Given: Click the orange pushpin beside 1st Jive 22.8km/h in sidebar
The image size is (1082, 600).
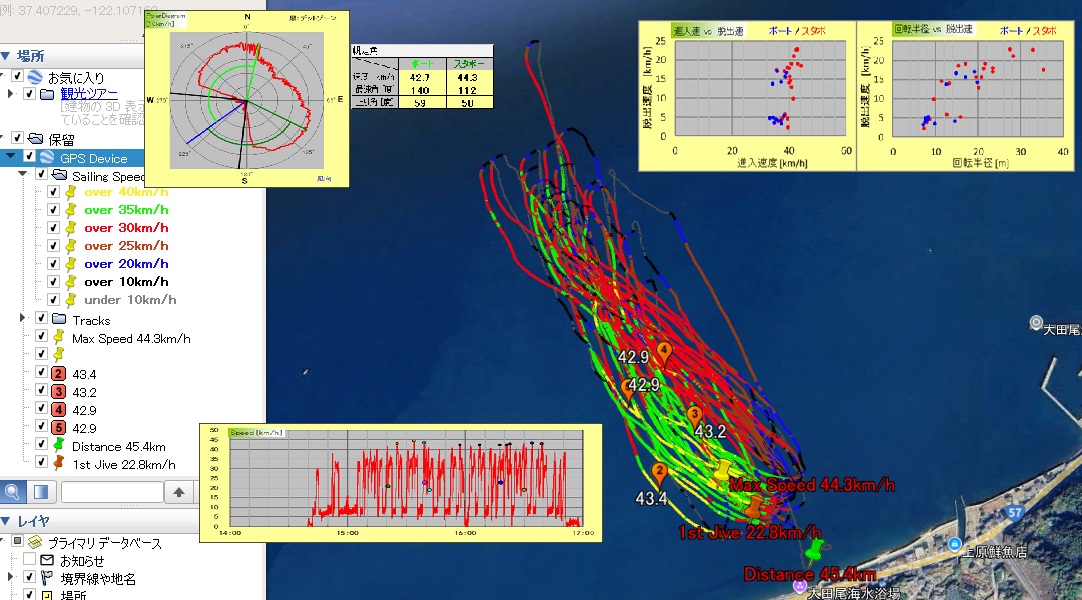Looking at the screenshot, I should (x=59, y=463).
